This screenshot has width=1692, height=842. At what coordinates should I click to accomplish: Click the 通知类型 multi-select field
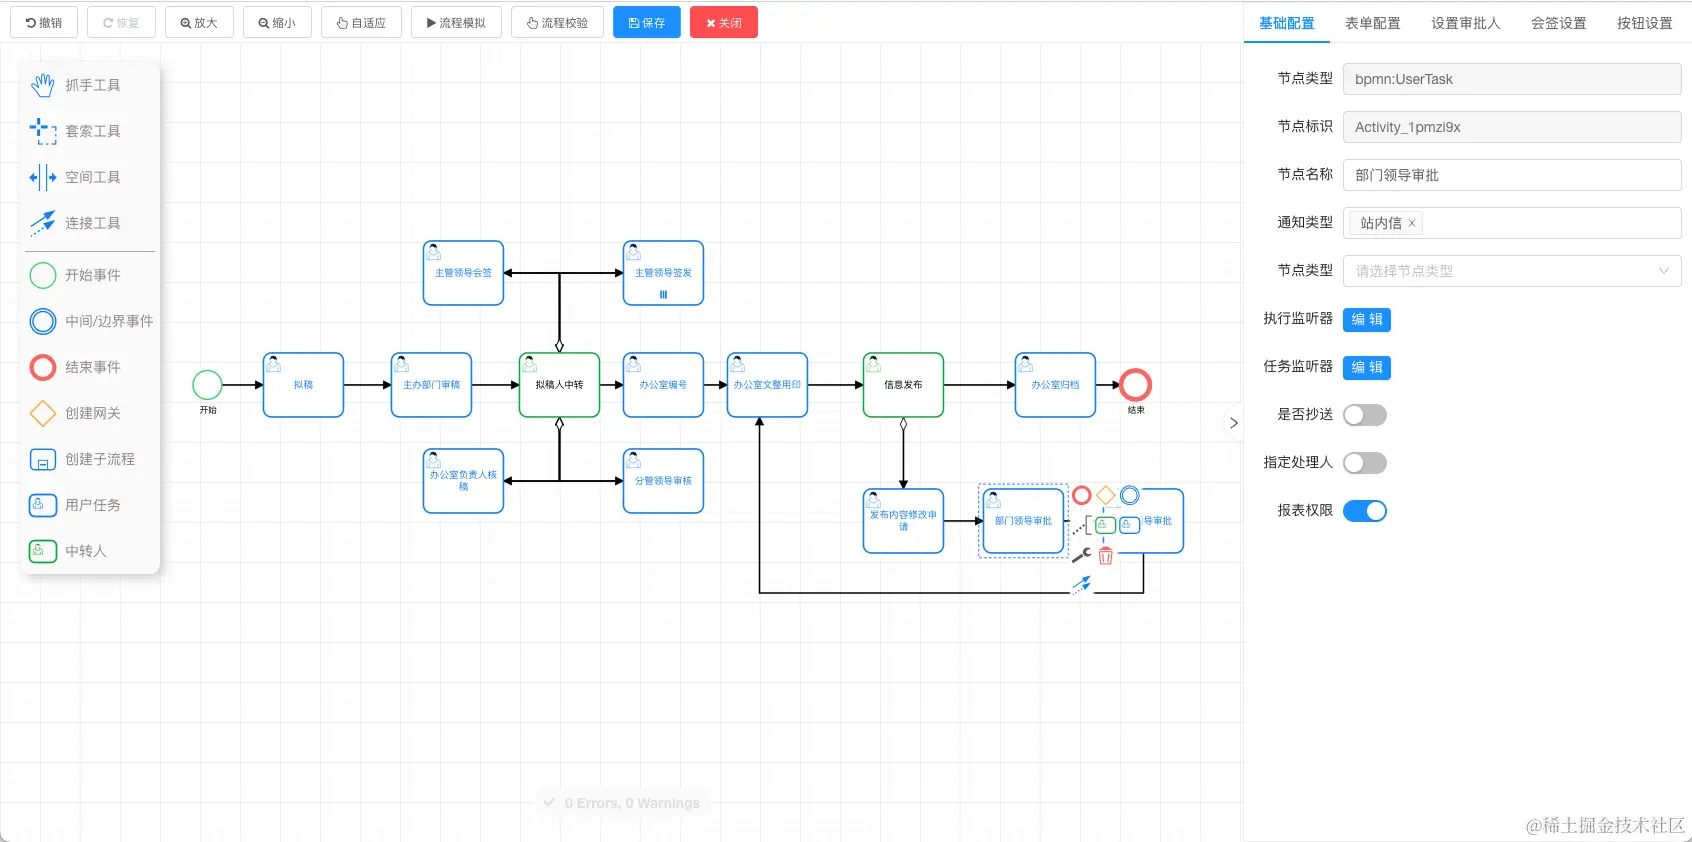[1512, 223]
